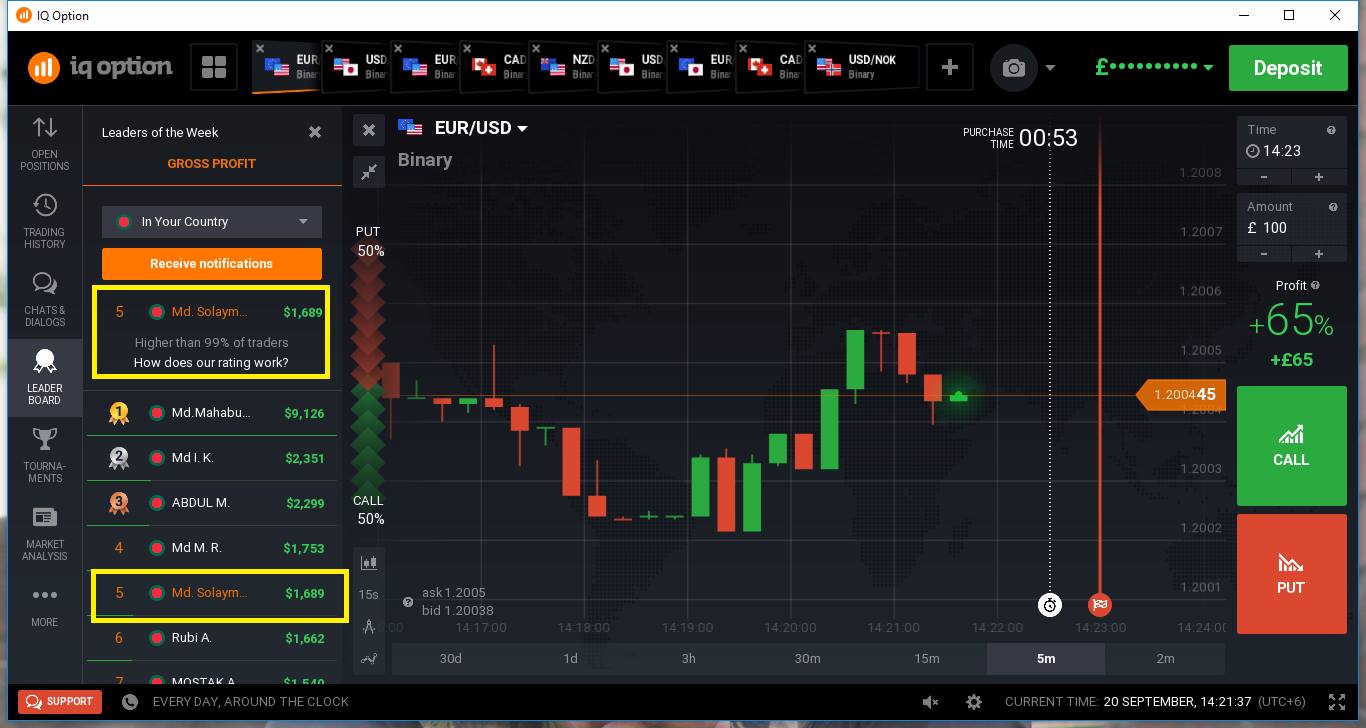Switch to the NZD asset tab
This screenshot has width=1366, height=728.
565,67
